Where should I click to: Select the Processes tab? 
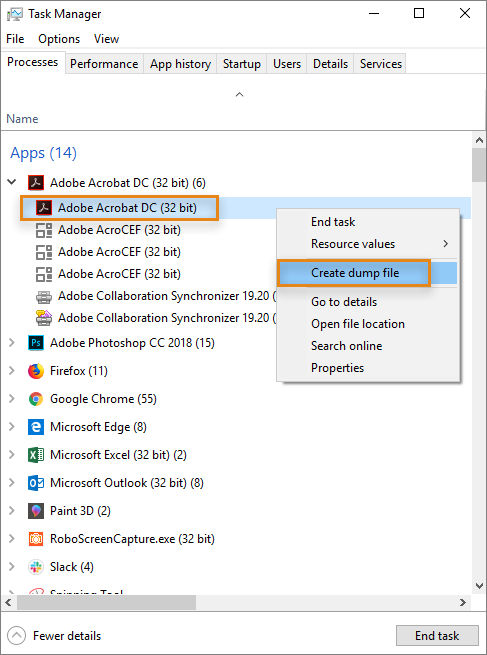point(33,62)
